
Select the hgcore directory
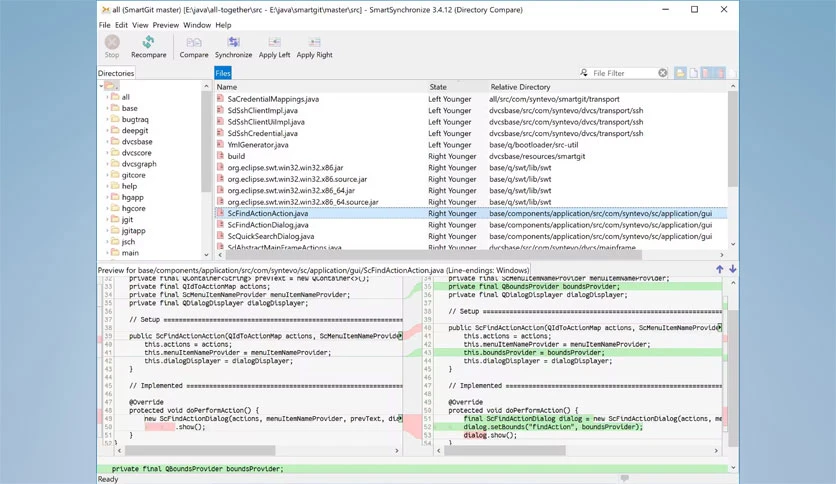click(133, 208)
